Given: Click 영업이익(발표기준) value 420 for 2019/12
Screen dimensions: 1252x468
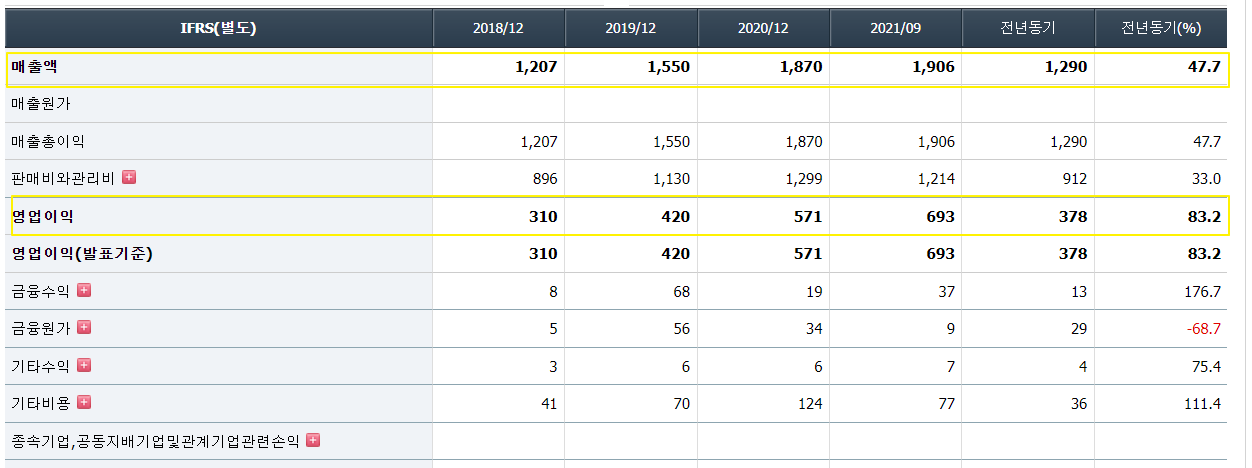Looking at the screenshot, I should pos(675,254).
